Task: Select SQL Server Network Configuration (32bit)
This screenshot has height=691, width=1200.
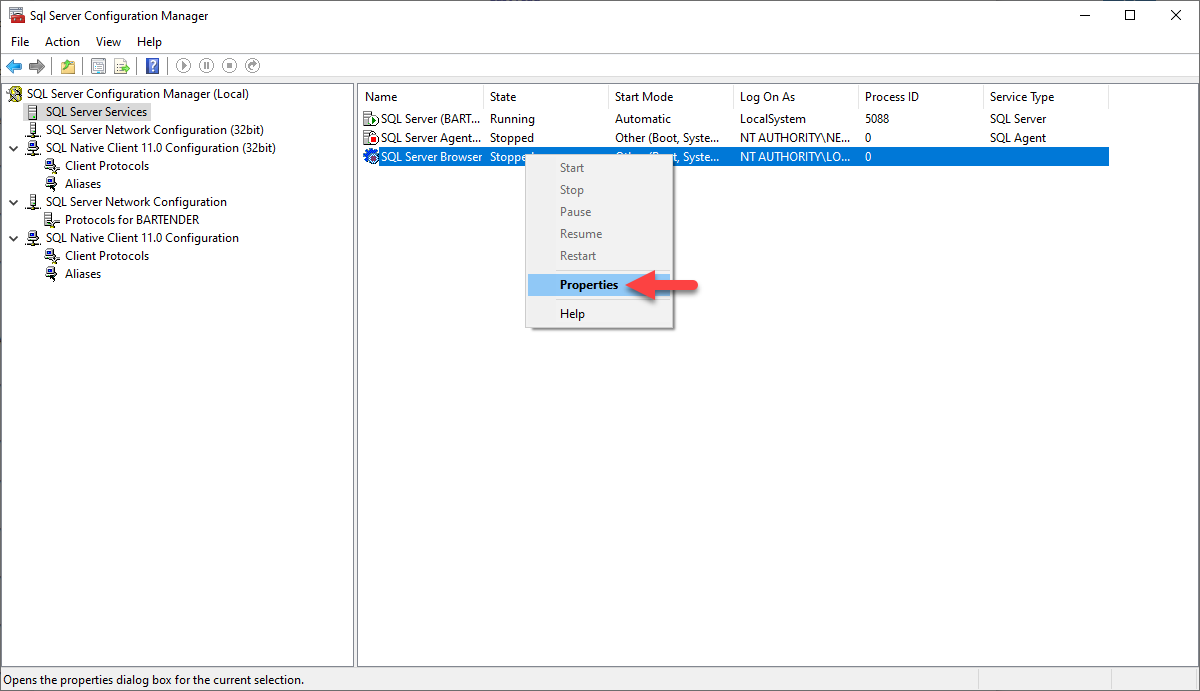Action: 155,130
